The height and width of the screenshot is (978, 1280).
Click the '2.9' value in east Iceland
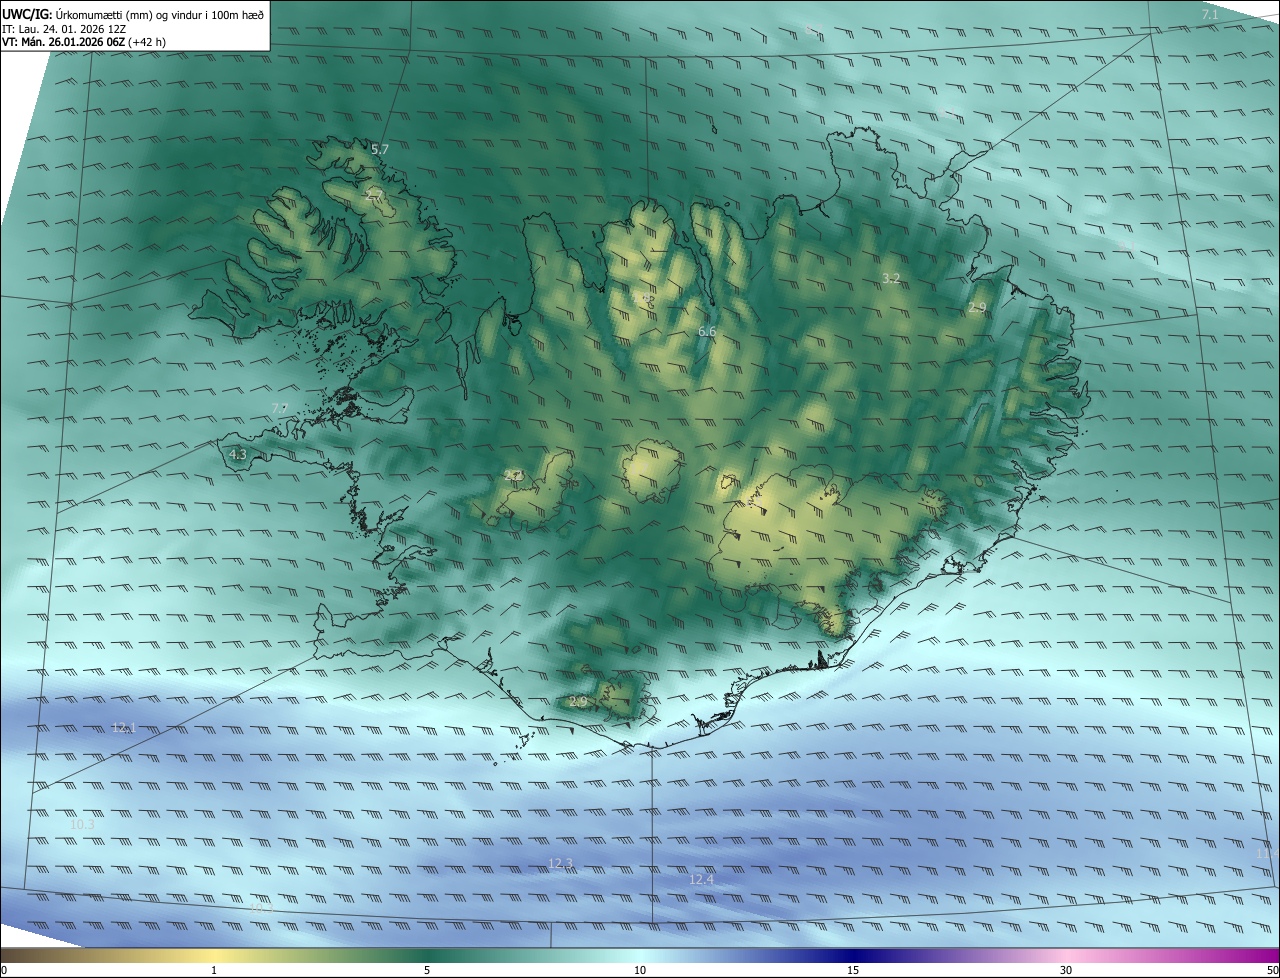pos(977,308)
